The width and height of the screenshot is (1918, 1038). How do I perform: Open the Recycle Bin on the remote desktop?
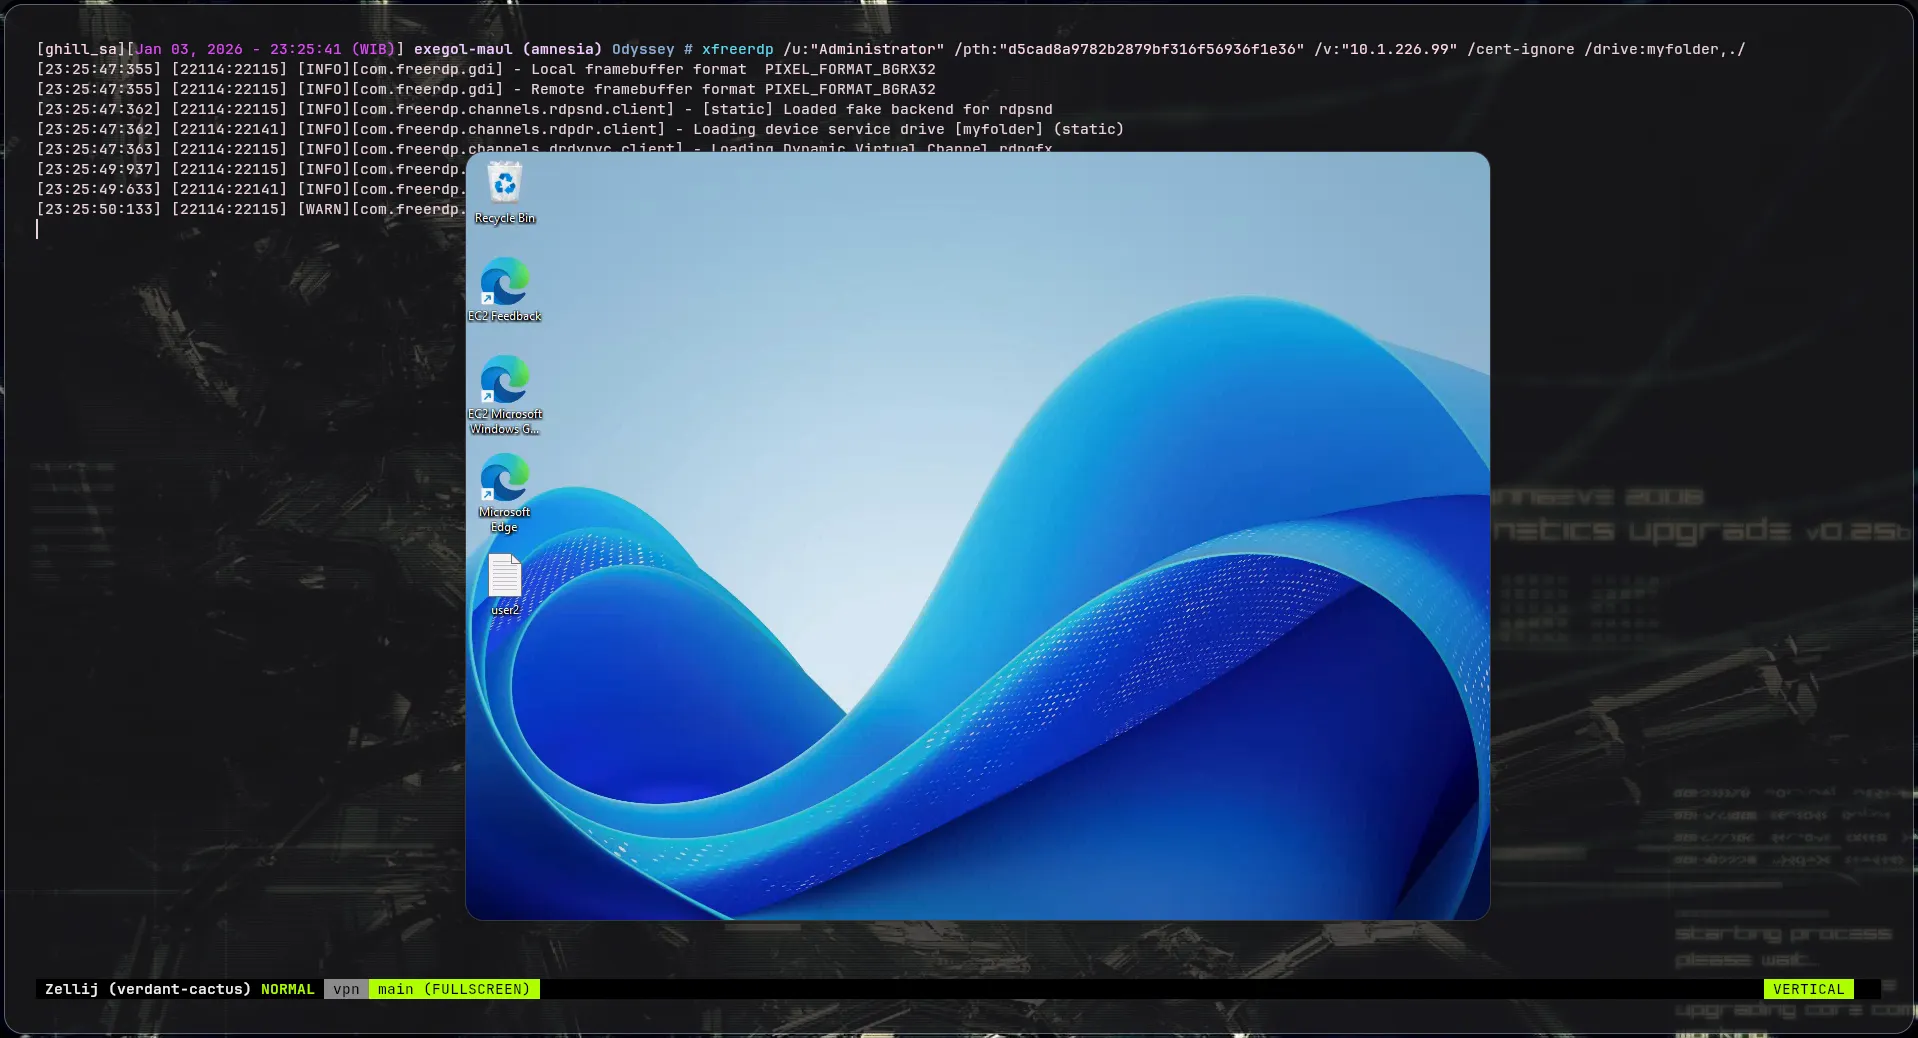(504, 184)
